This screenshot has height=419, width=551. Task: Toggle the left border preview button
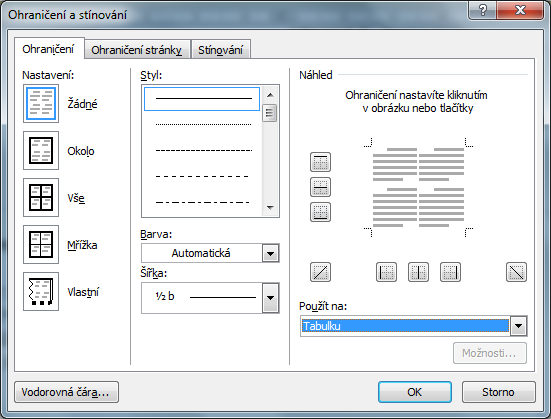(387, 272)
